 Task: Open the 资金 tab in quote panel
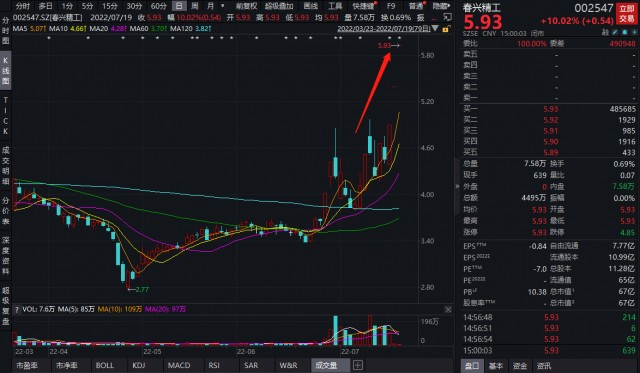pyautogui.click(x=520, y=366)
